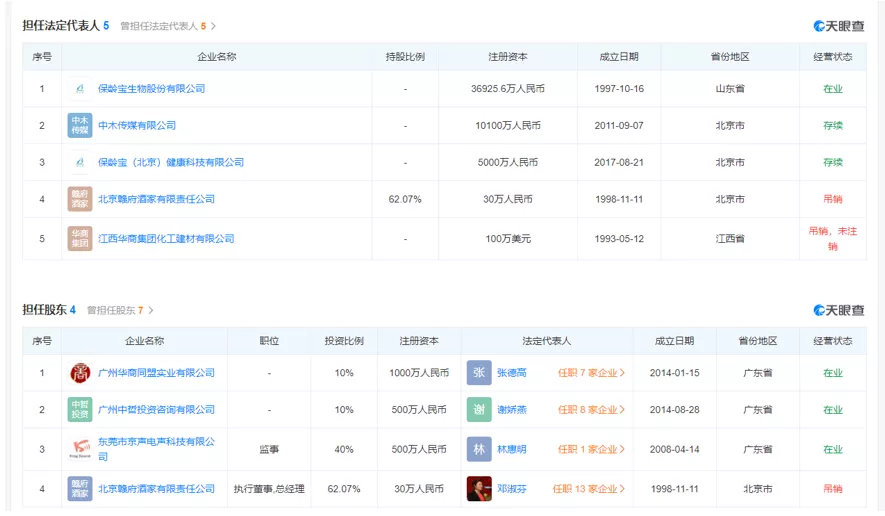885x516 pixels.
Task: Open 中木传媒有限公司 company link
Action: coord(137,126)
